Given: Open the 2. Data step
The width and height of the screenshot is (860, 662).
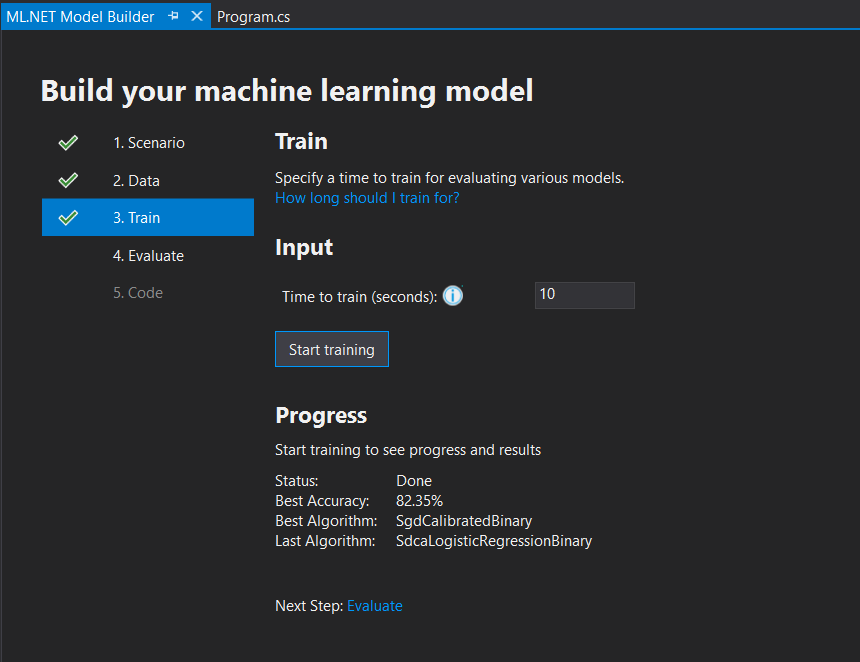Looking at the screenshot, I should pos(141,180).
